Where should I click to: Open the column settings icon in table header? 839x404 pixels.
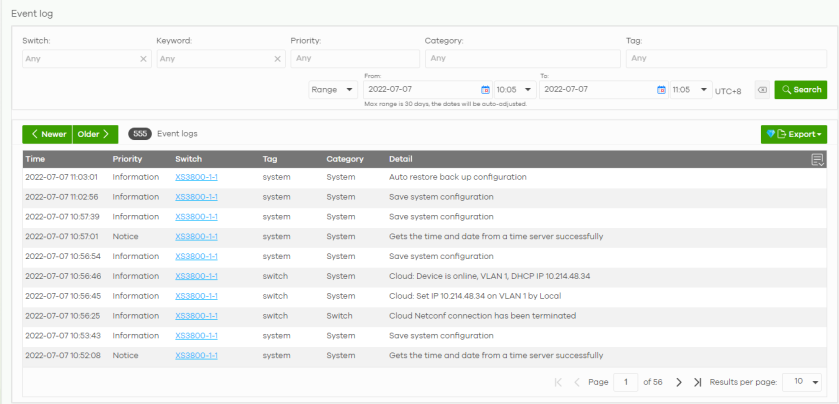coord(817,159)
